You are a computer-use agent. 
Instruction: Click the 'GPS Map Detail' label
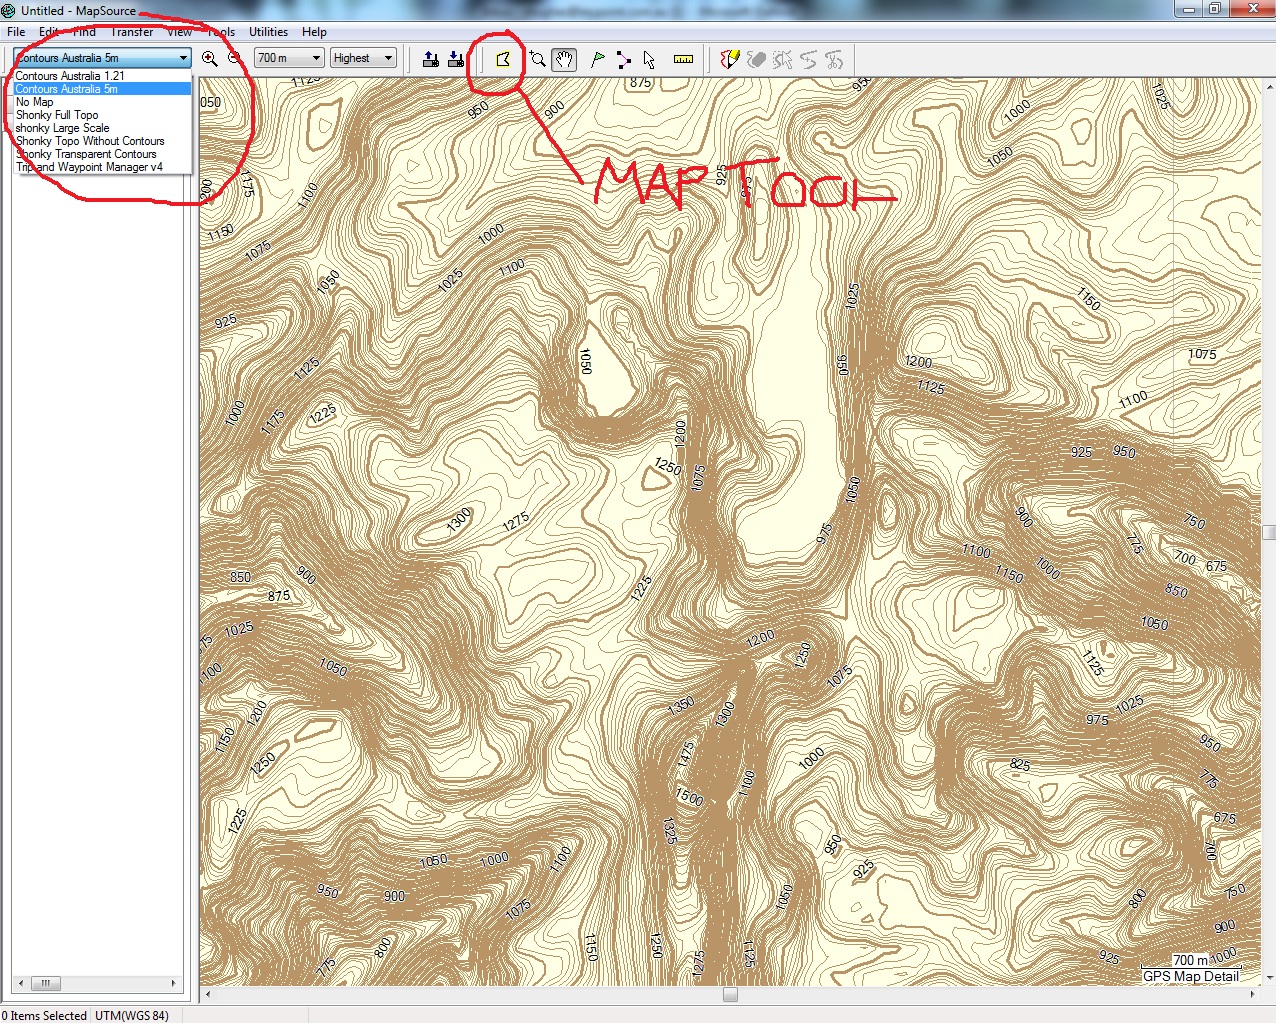pyautogui.click(x=1191, y=977)
